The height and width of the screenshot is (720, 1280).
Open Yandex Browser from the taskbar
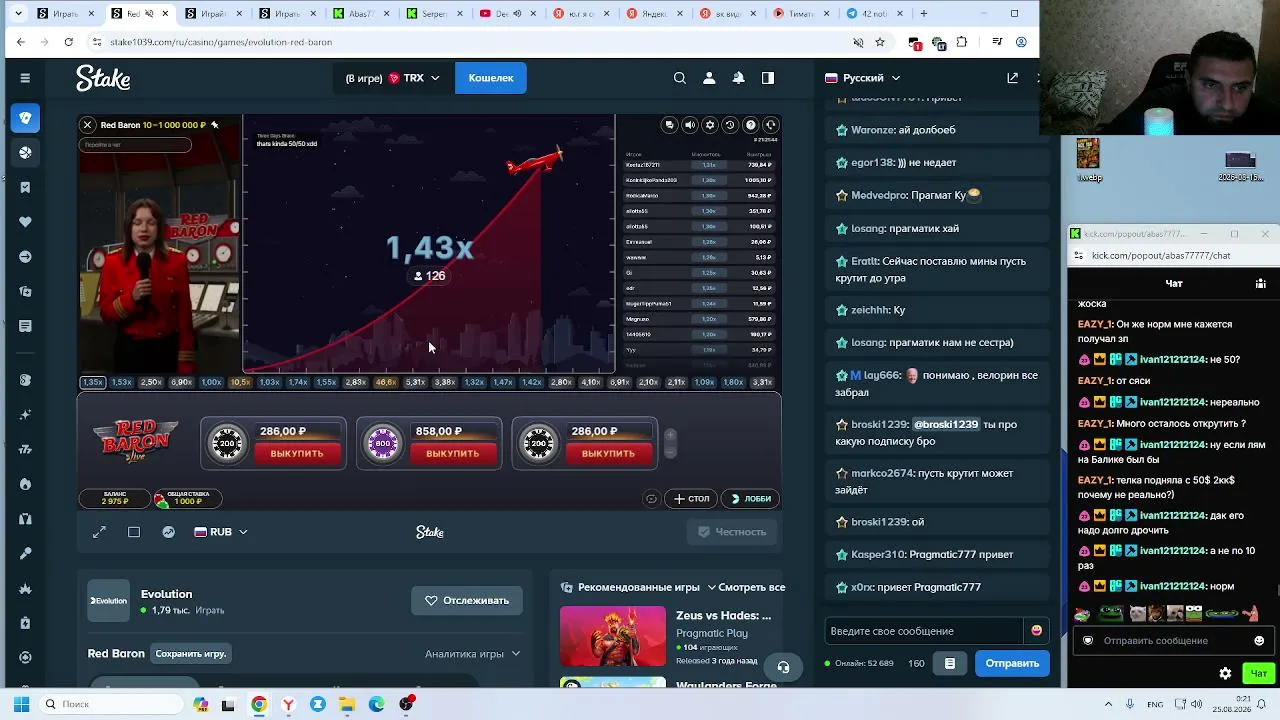pos(288,704)
